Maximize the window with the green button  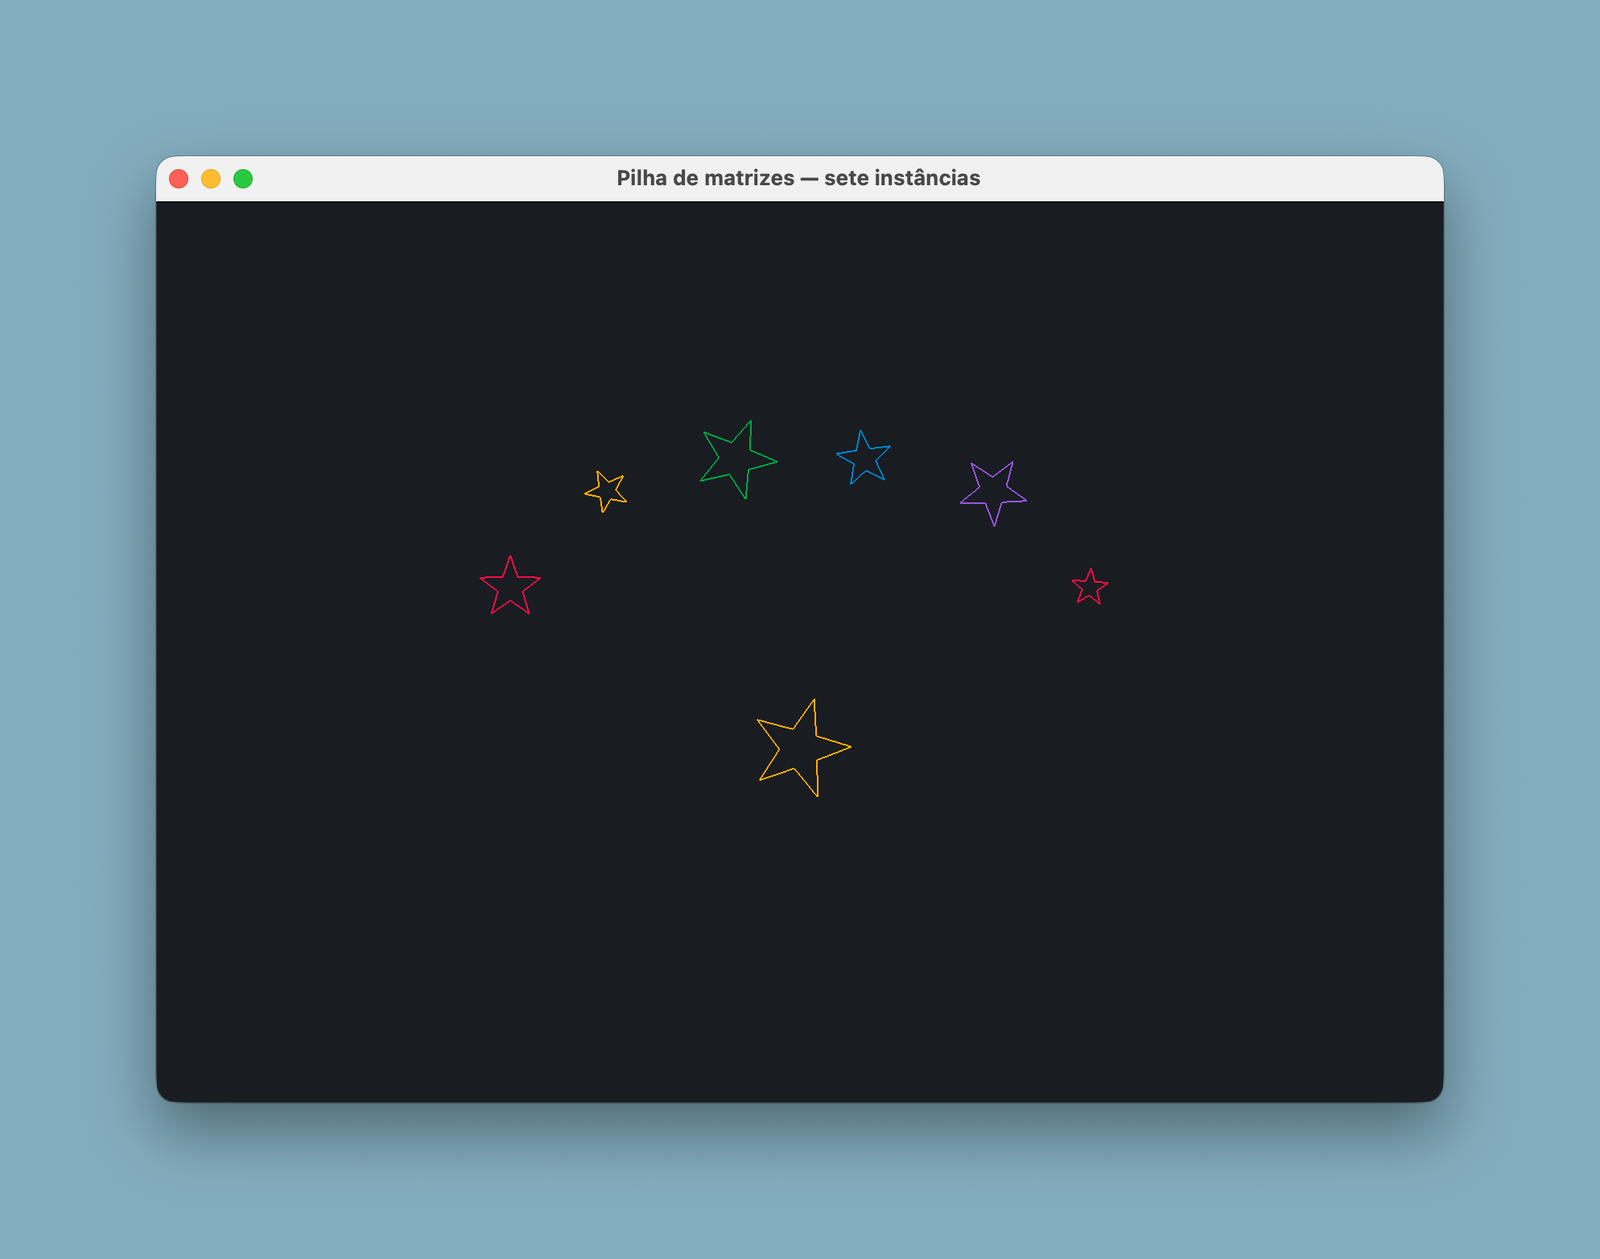(x=243, y=179)
